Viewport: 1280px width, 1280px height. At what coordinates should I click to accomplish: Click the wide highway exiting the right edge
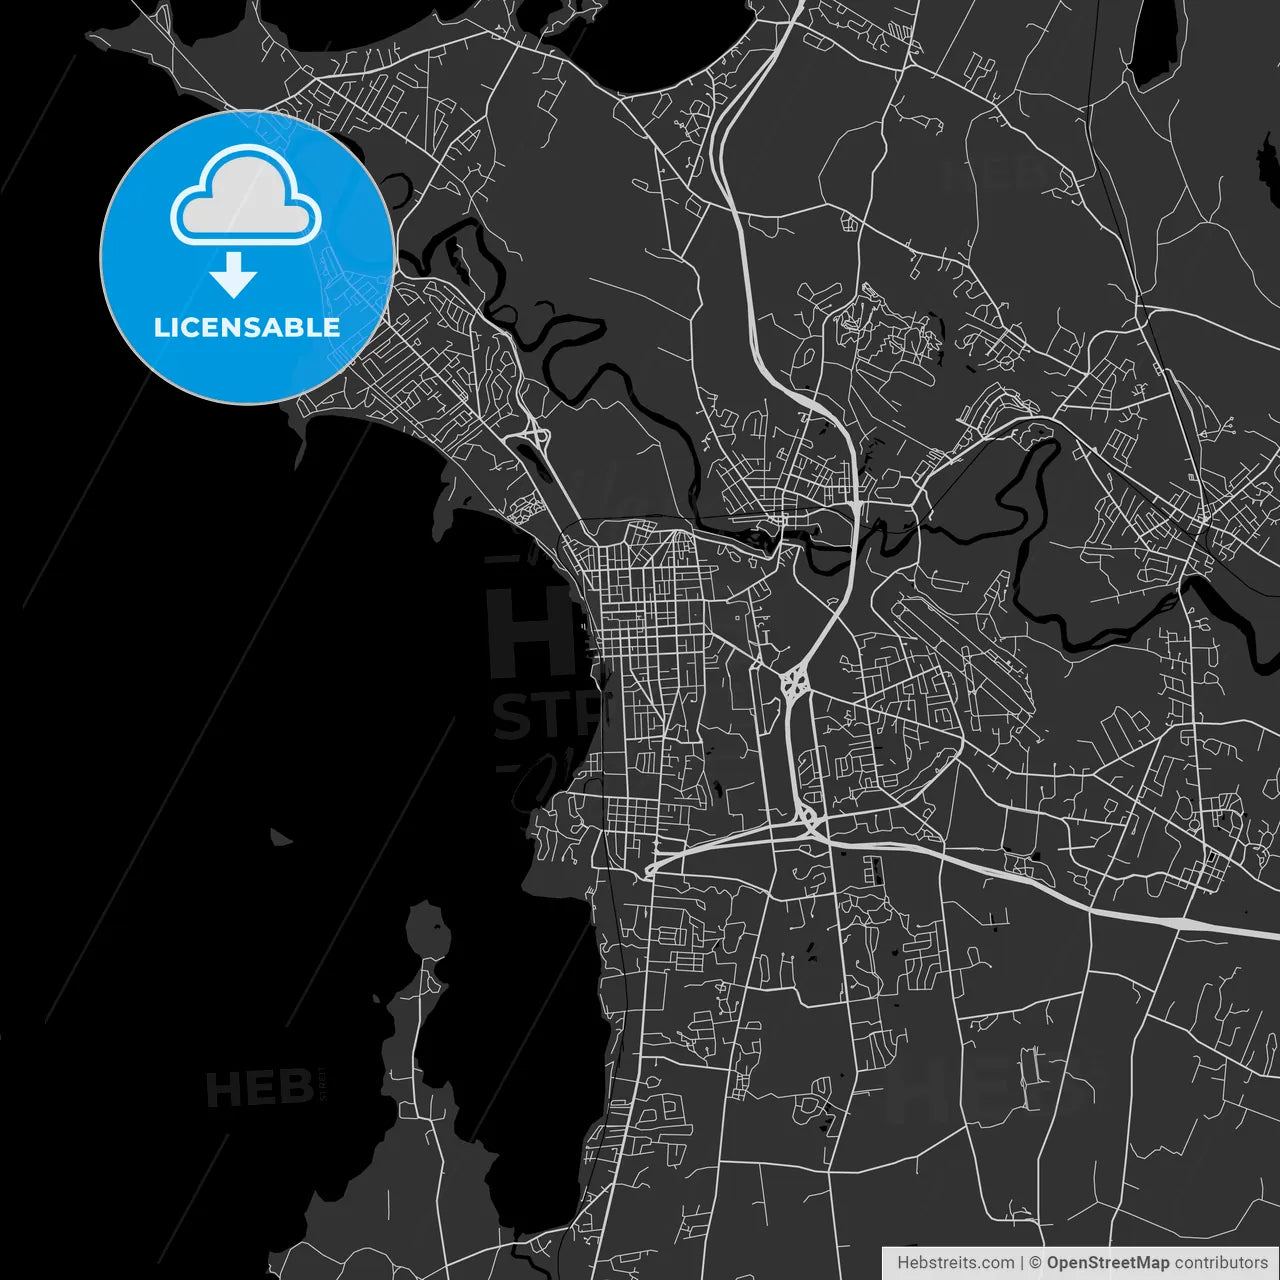coord(1230,928)
